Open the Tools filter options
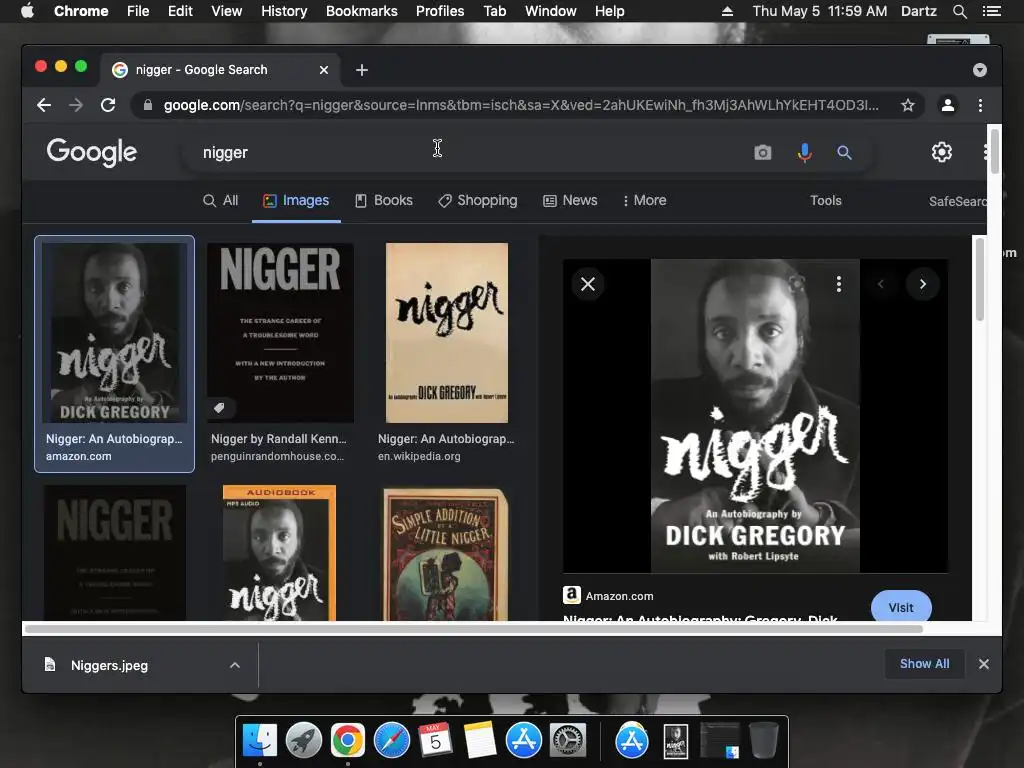 pos(825,200)
